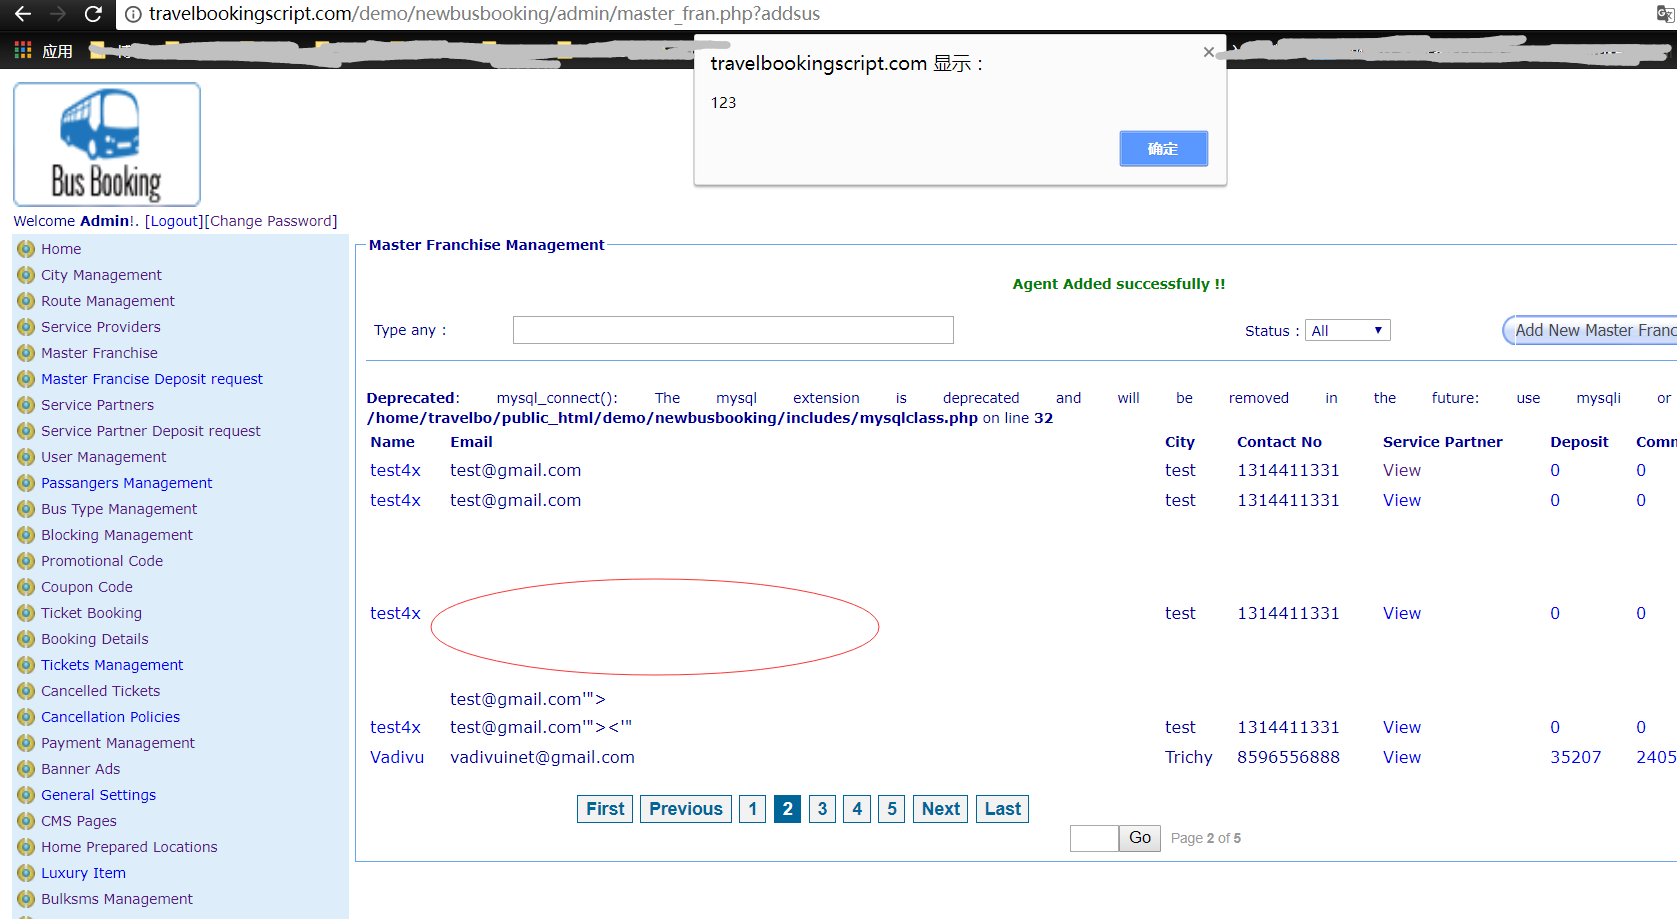The image size is (1677, 919).
Task: Click the bullet icon beside Master Franchise
Action: [26, 353]
